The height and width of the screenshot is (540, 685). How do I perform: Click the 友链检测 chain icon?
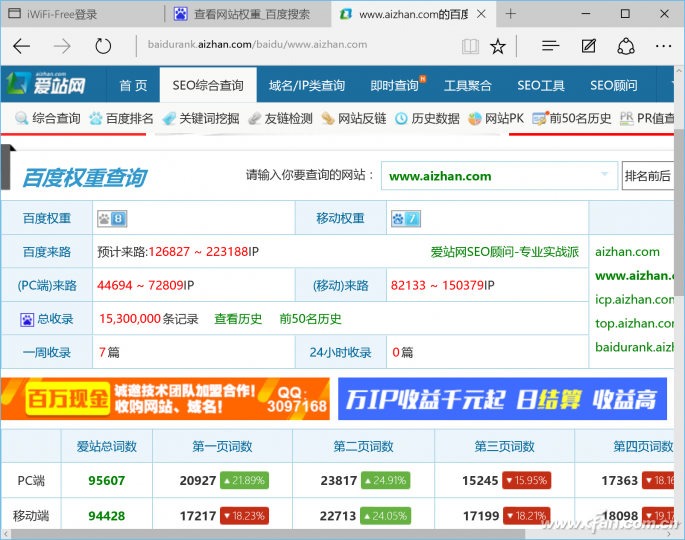point(254,118)
